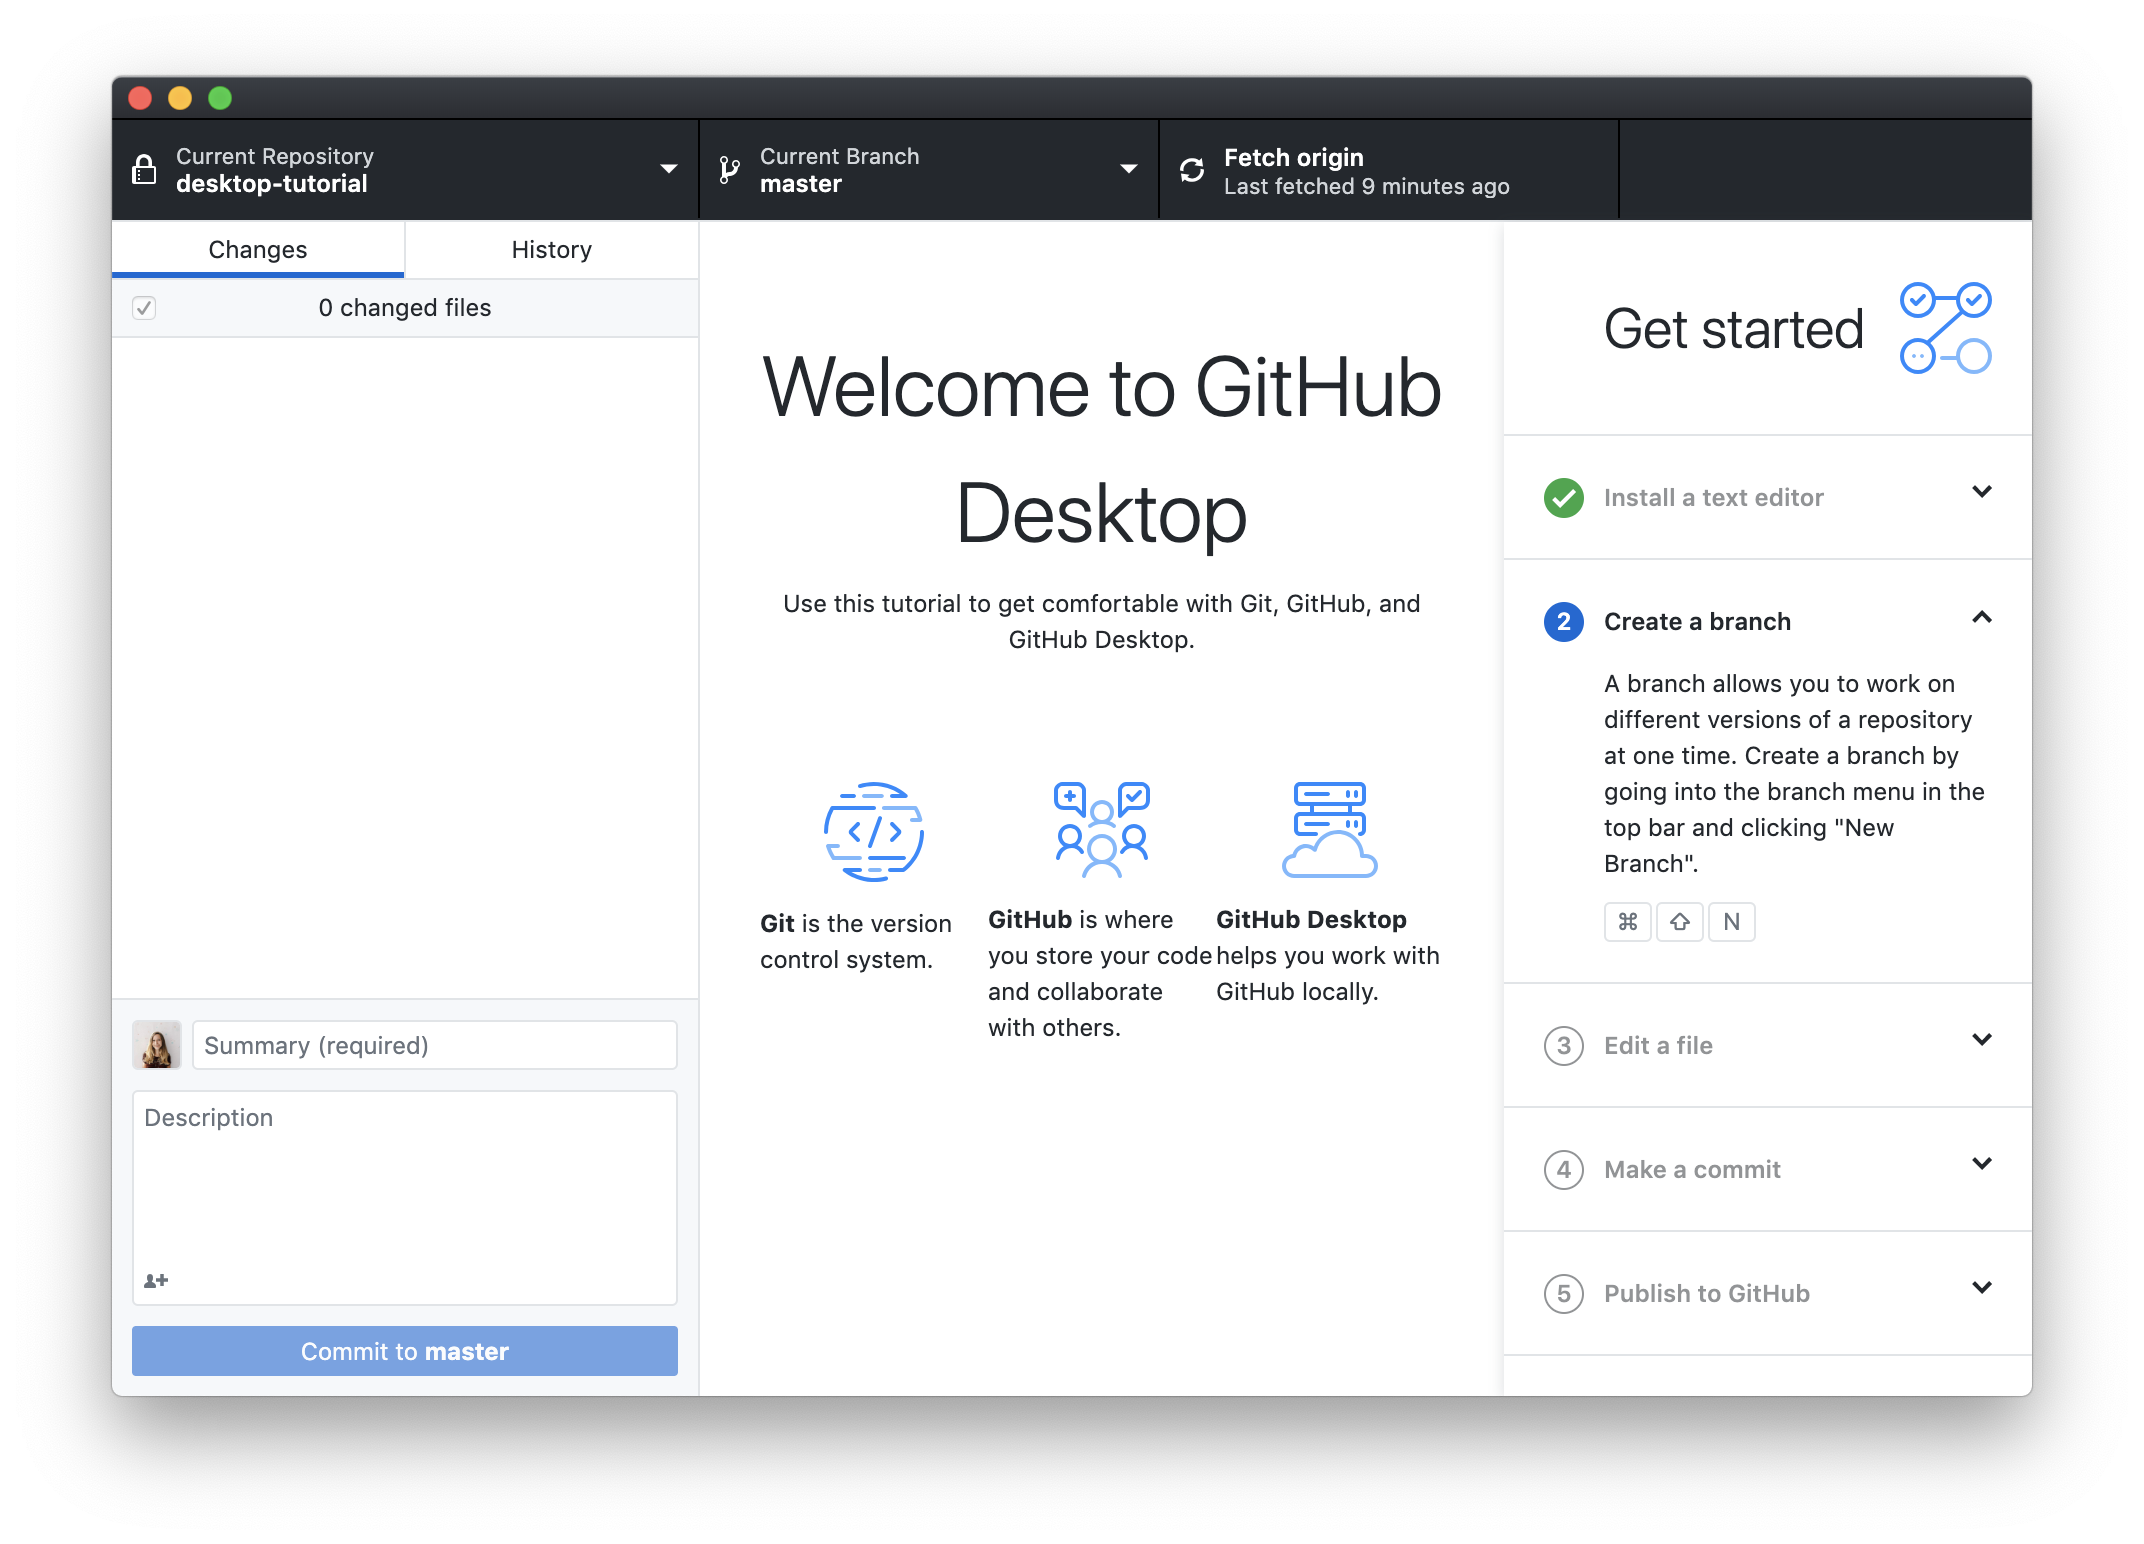Click the 0 changed files text
The height and width of the screenshot is (1544, 2144).
[x=405, y=307]
